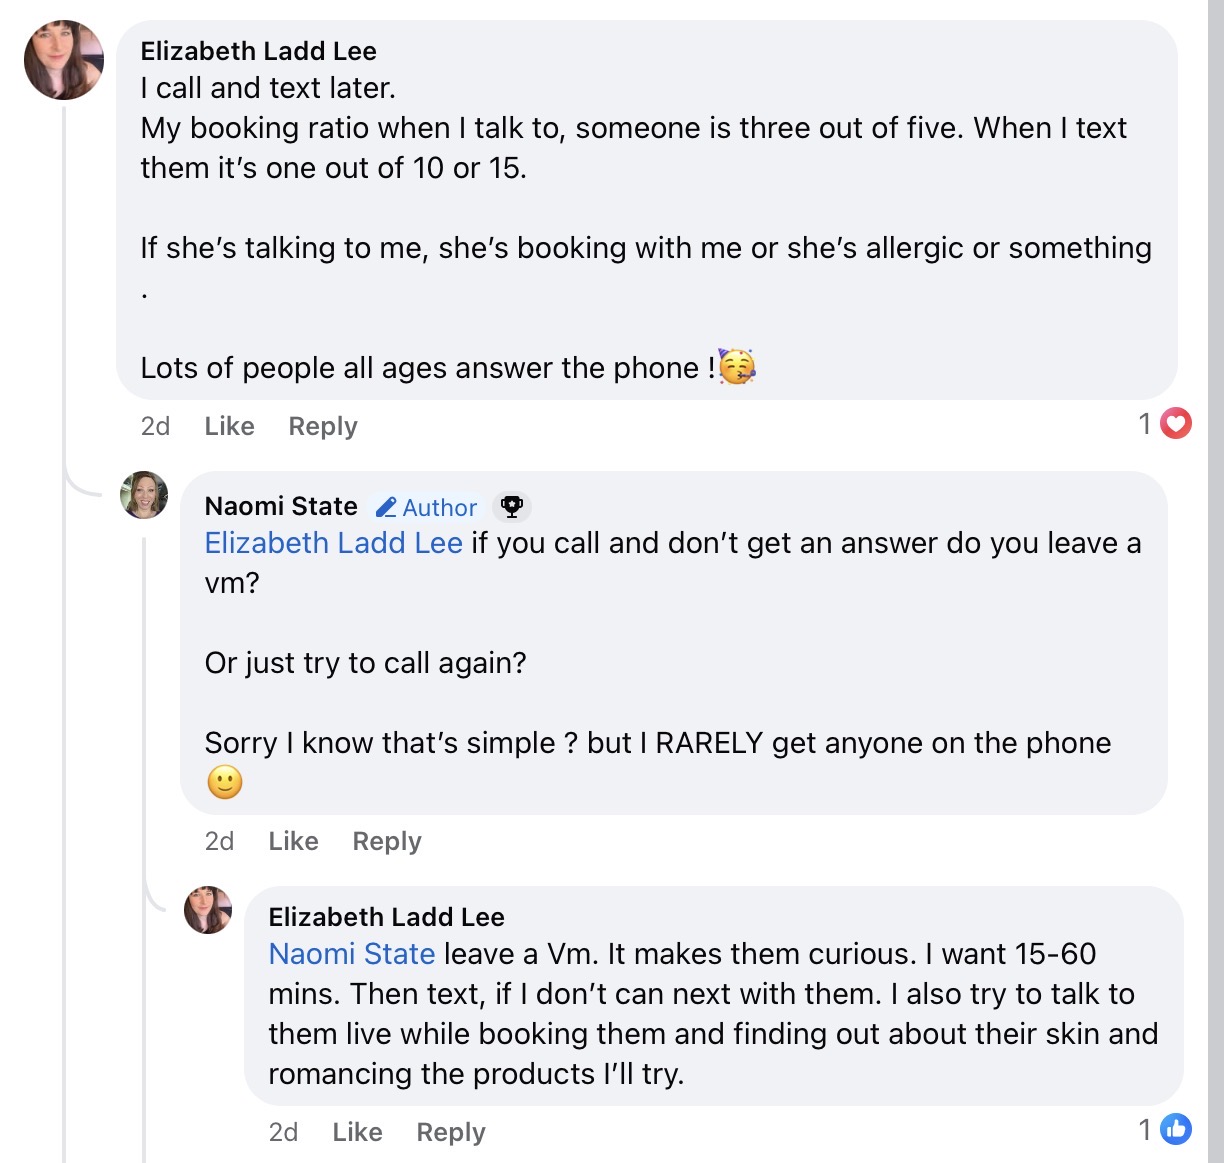Reply to Naomi State's comment
The height and width of the screenshot is (1163, 1224).
pos(386,841)
